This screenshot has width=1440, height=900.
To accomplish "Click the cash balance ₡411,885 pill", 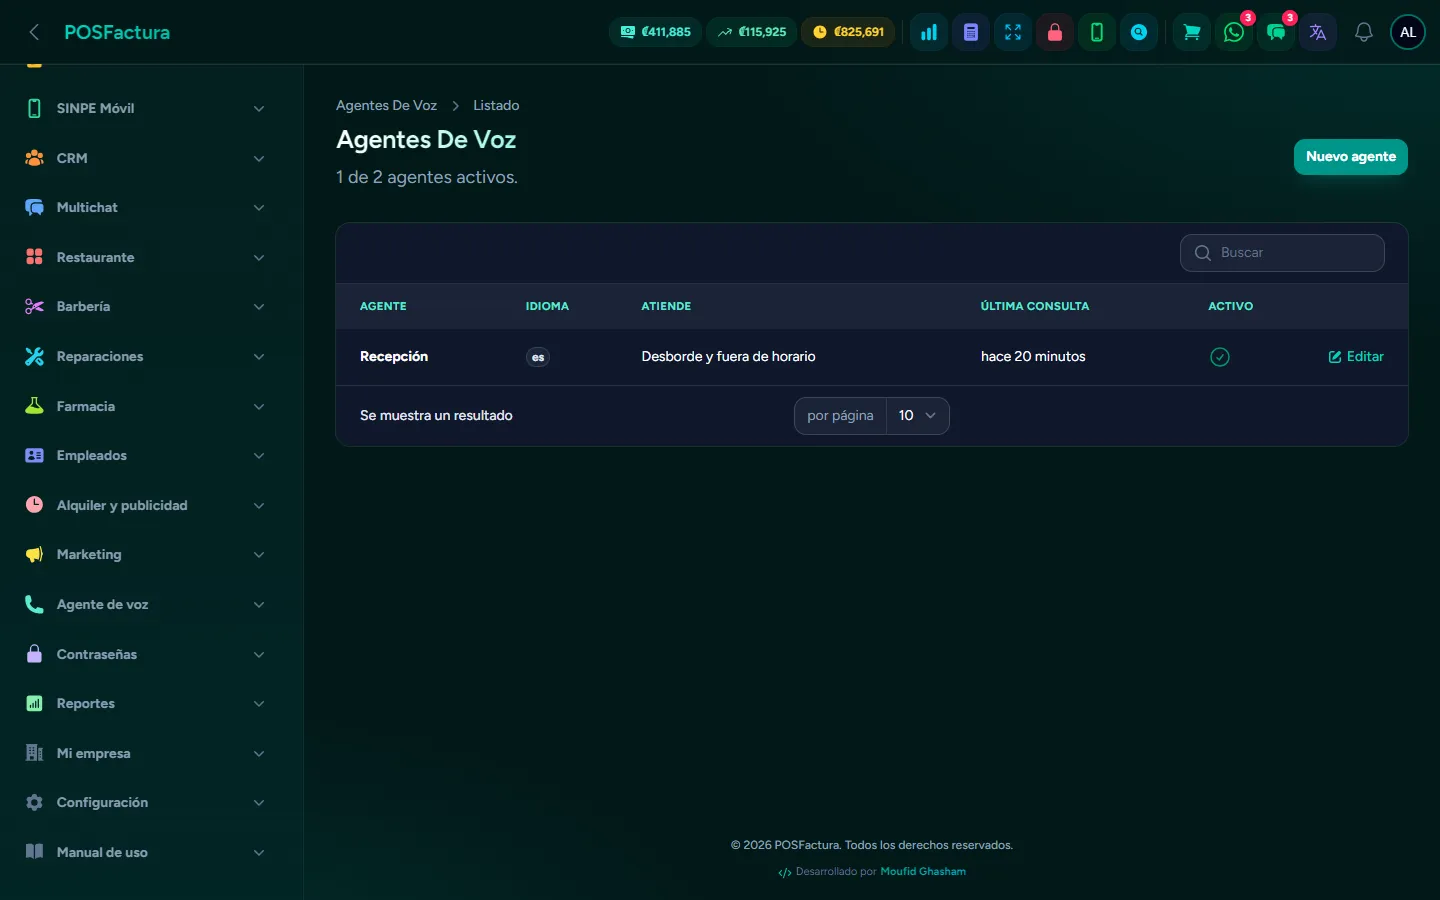I will (655, 32).
